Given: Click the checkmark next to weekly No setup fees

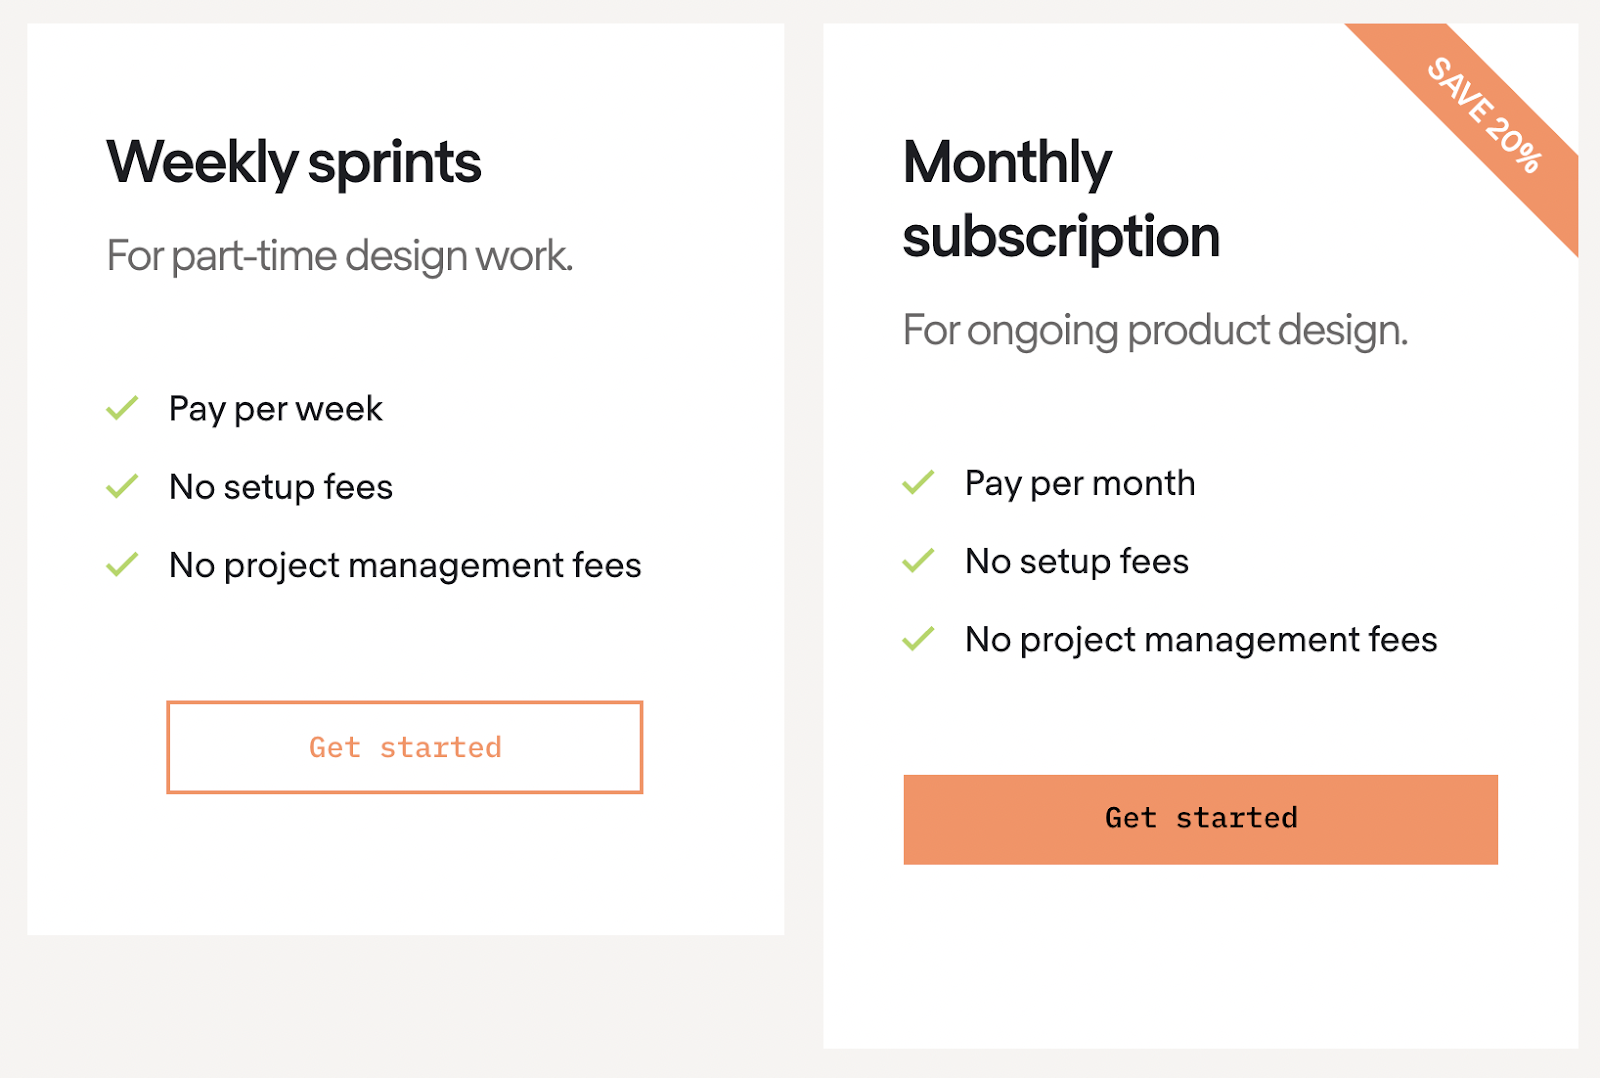Looking at the screenshot, I should click(x=122, y=486).
